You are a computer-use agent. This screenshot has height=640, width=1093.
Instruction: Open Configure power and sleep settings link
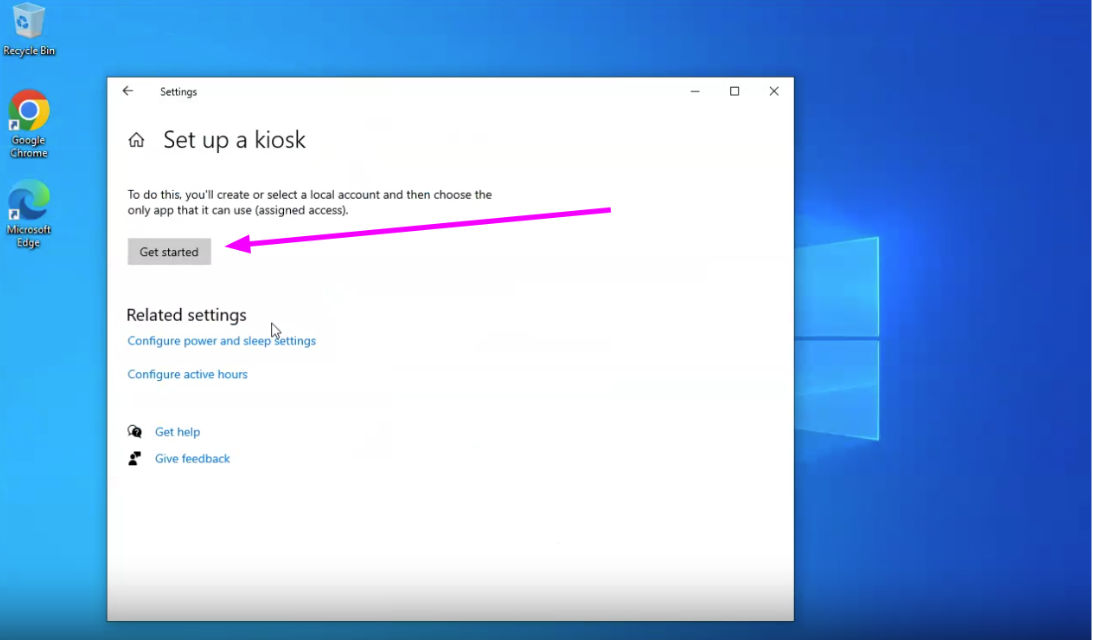point(222,341)
